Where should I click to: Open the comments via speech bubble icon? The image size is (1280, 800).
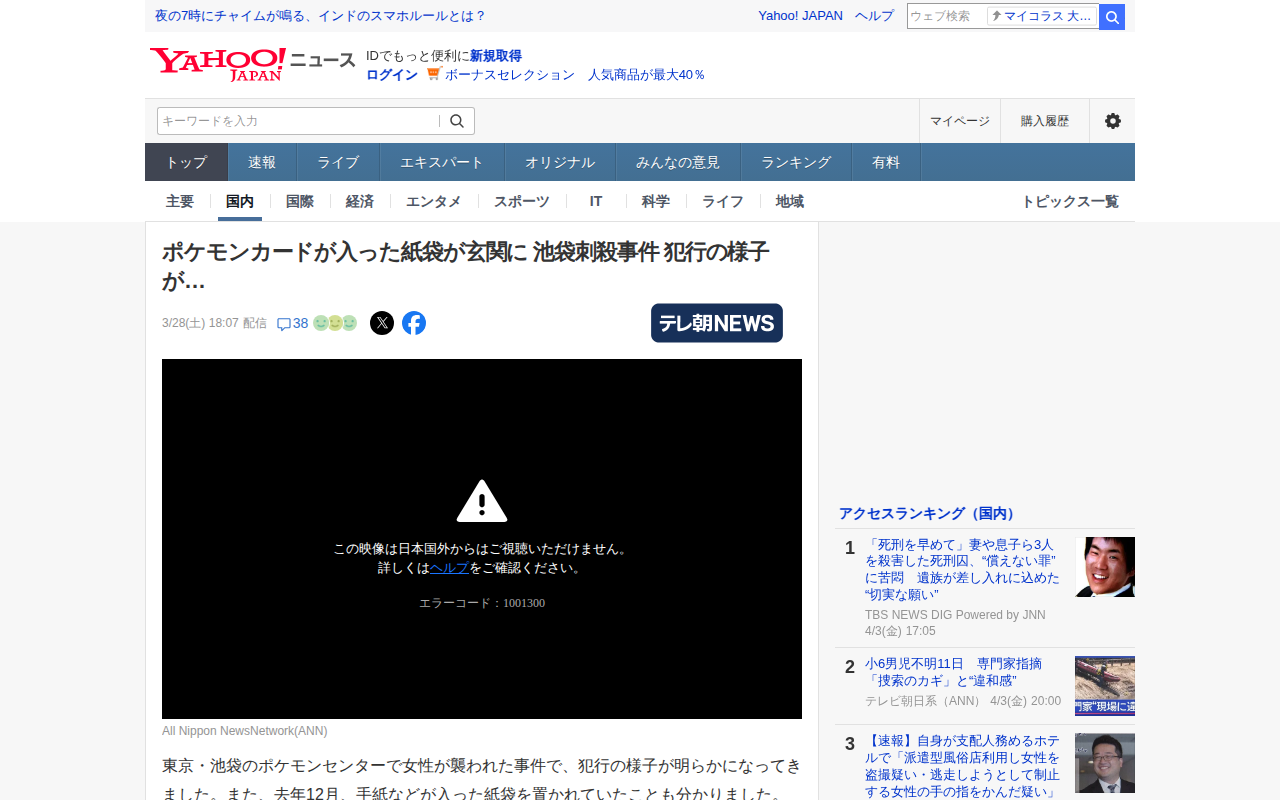284,324
